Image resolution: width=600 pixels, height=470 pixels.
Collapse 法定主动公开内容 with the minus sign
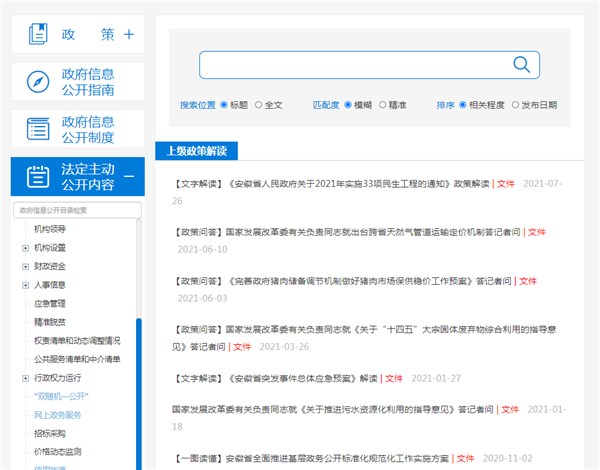point(129,176)
